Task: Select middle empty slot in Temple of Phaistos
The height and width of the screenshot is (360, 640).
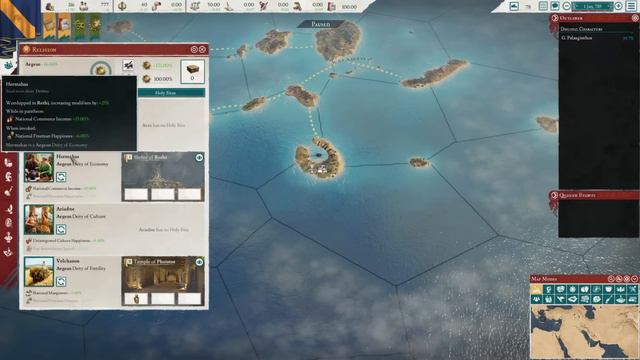Action: point(163,298)
